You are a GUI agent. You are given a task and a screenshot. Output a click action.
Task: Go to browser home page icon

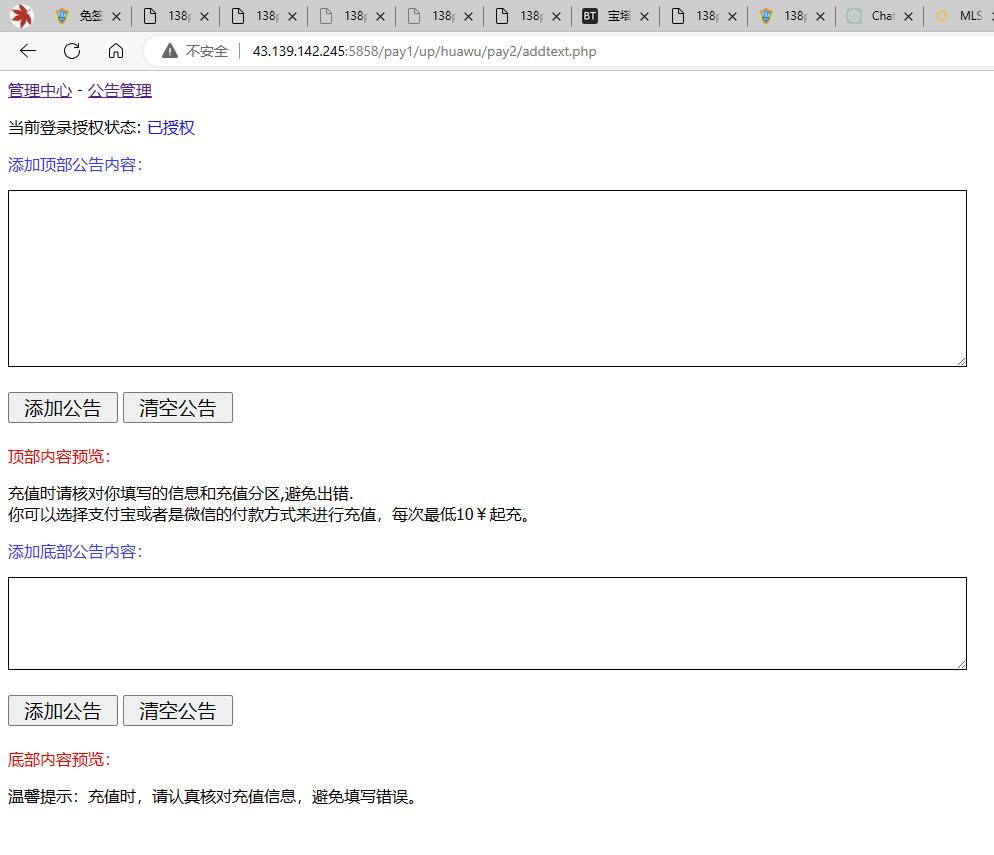116,51
